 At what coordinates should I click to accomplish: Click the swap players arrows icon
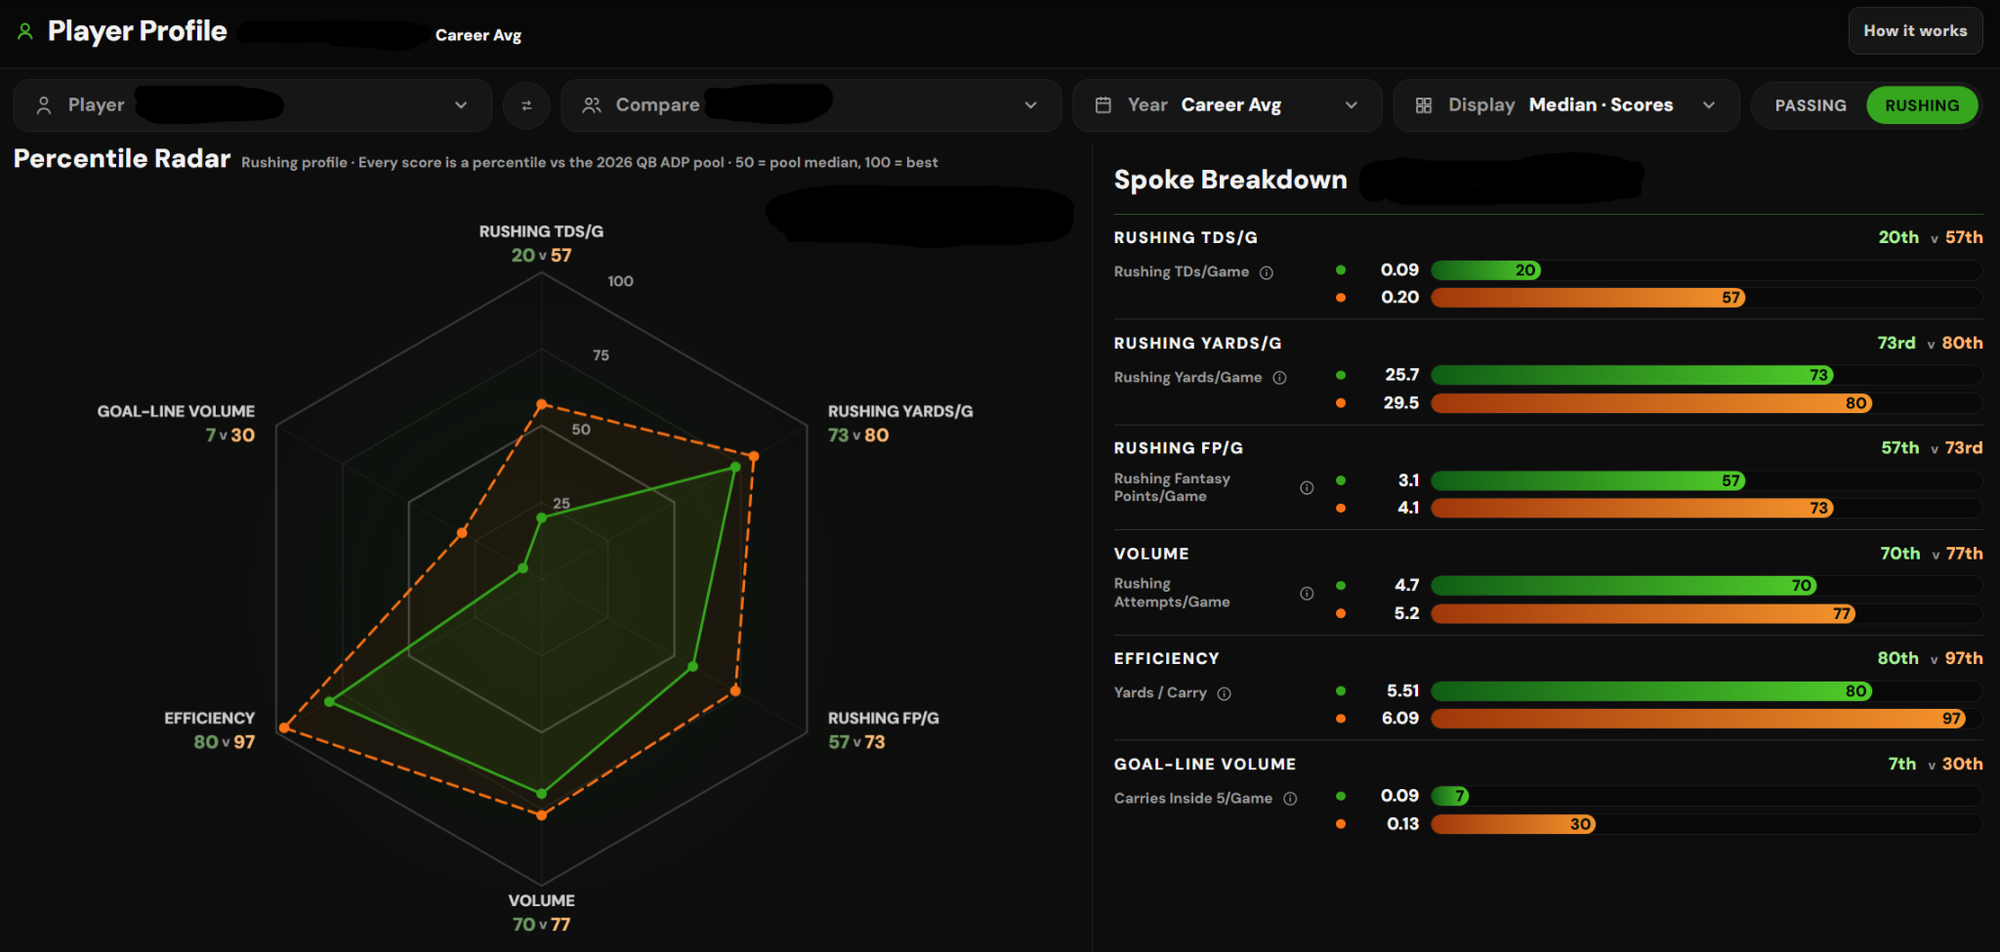pos(526,105)
